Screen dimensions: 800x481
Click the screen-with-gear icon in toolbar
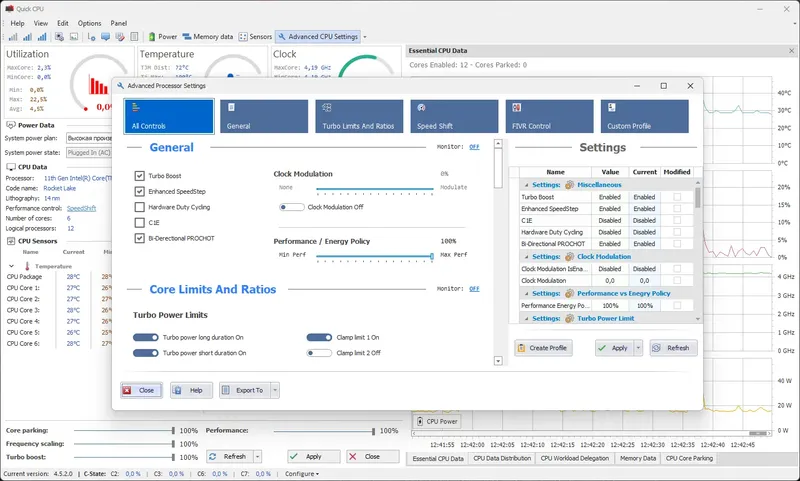pos(59,37)
